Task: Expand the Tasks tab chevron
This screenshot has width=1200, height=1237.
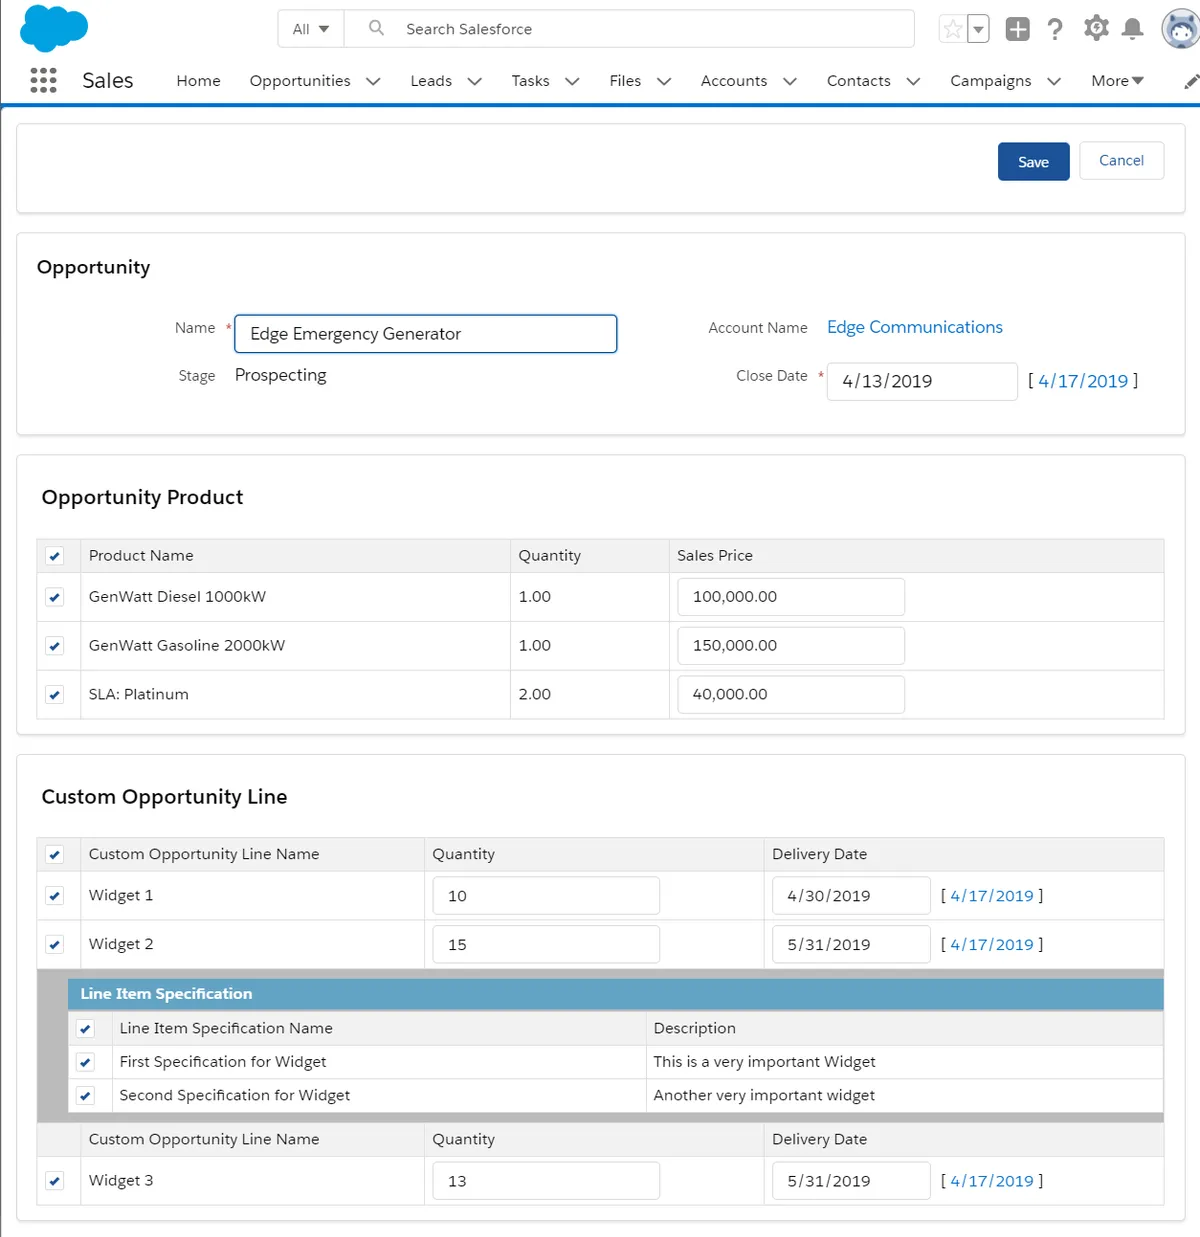Action: click(x=572, y=81)
